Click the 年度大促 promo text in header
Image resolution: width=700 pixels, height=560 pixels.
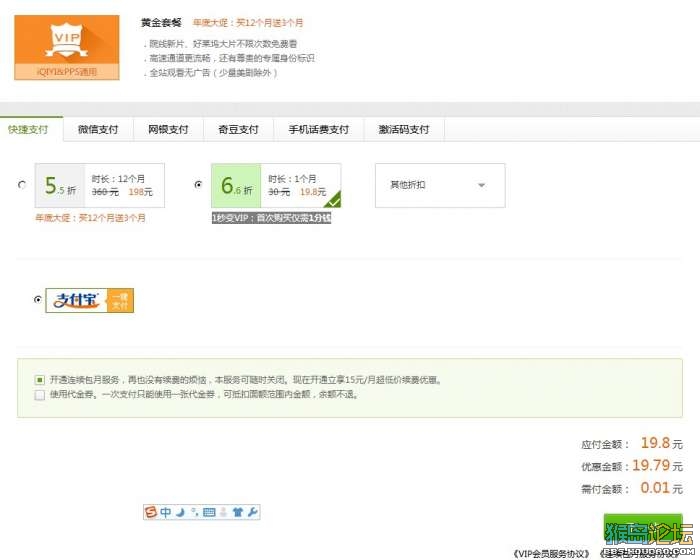tap(248, 23)
